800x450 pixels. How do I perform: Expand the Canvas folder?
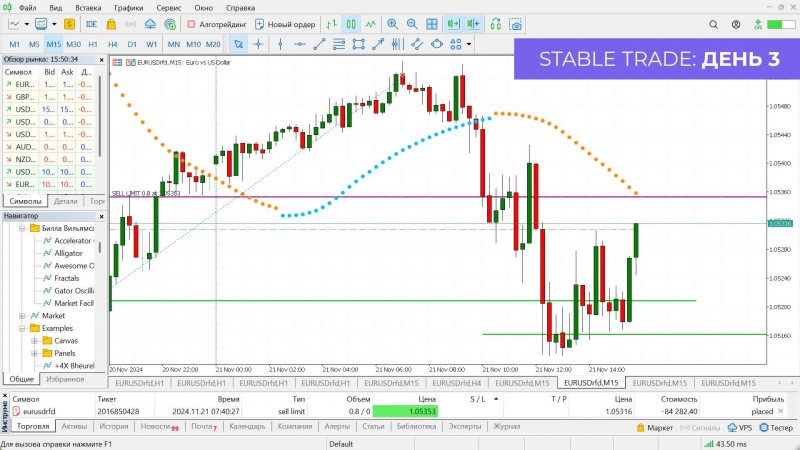34,341
